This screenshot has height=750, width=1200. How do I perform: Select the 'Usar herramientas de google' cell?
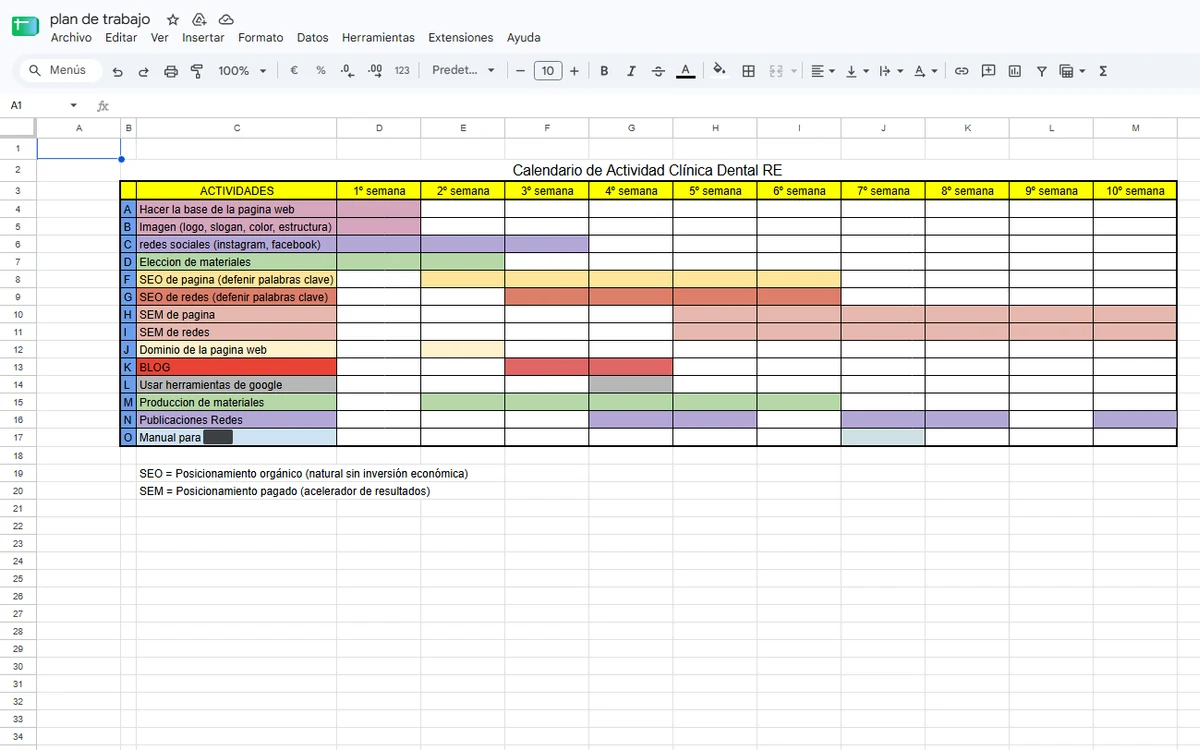pos(237,384)
